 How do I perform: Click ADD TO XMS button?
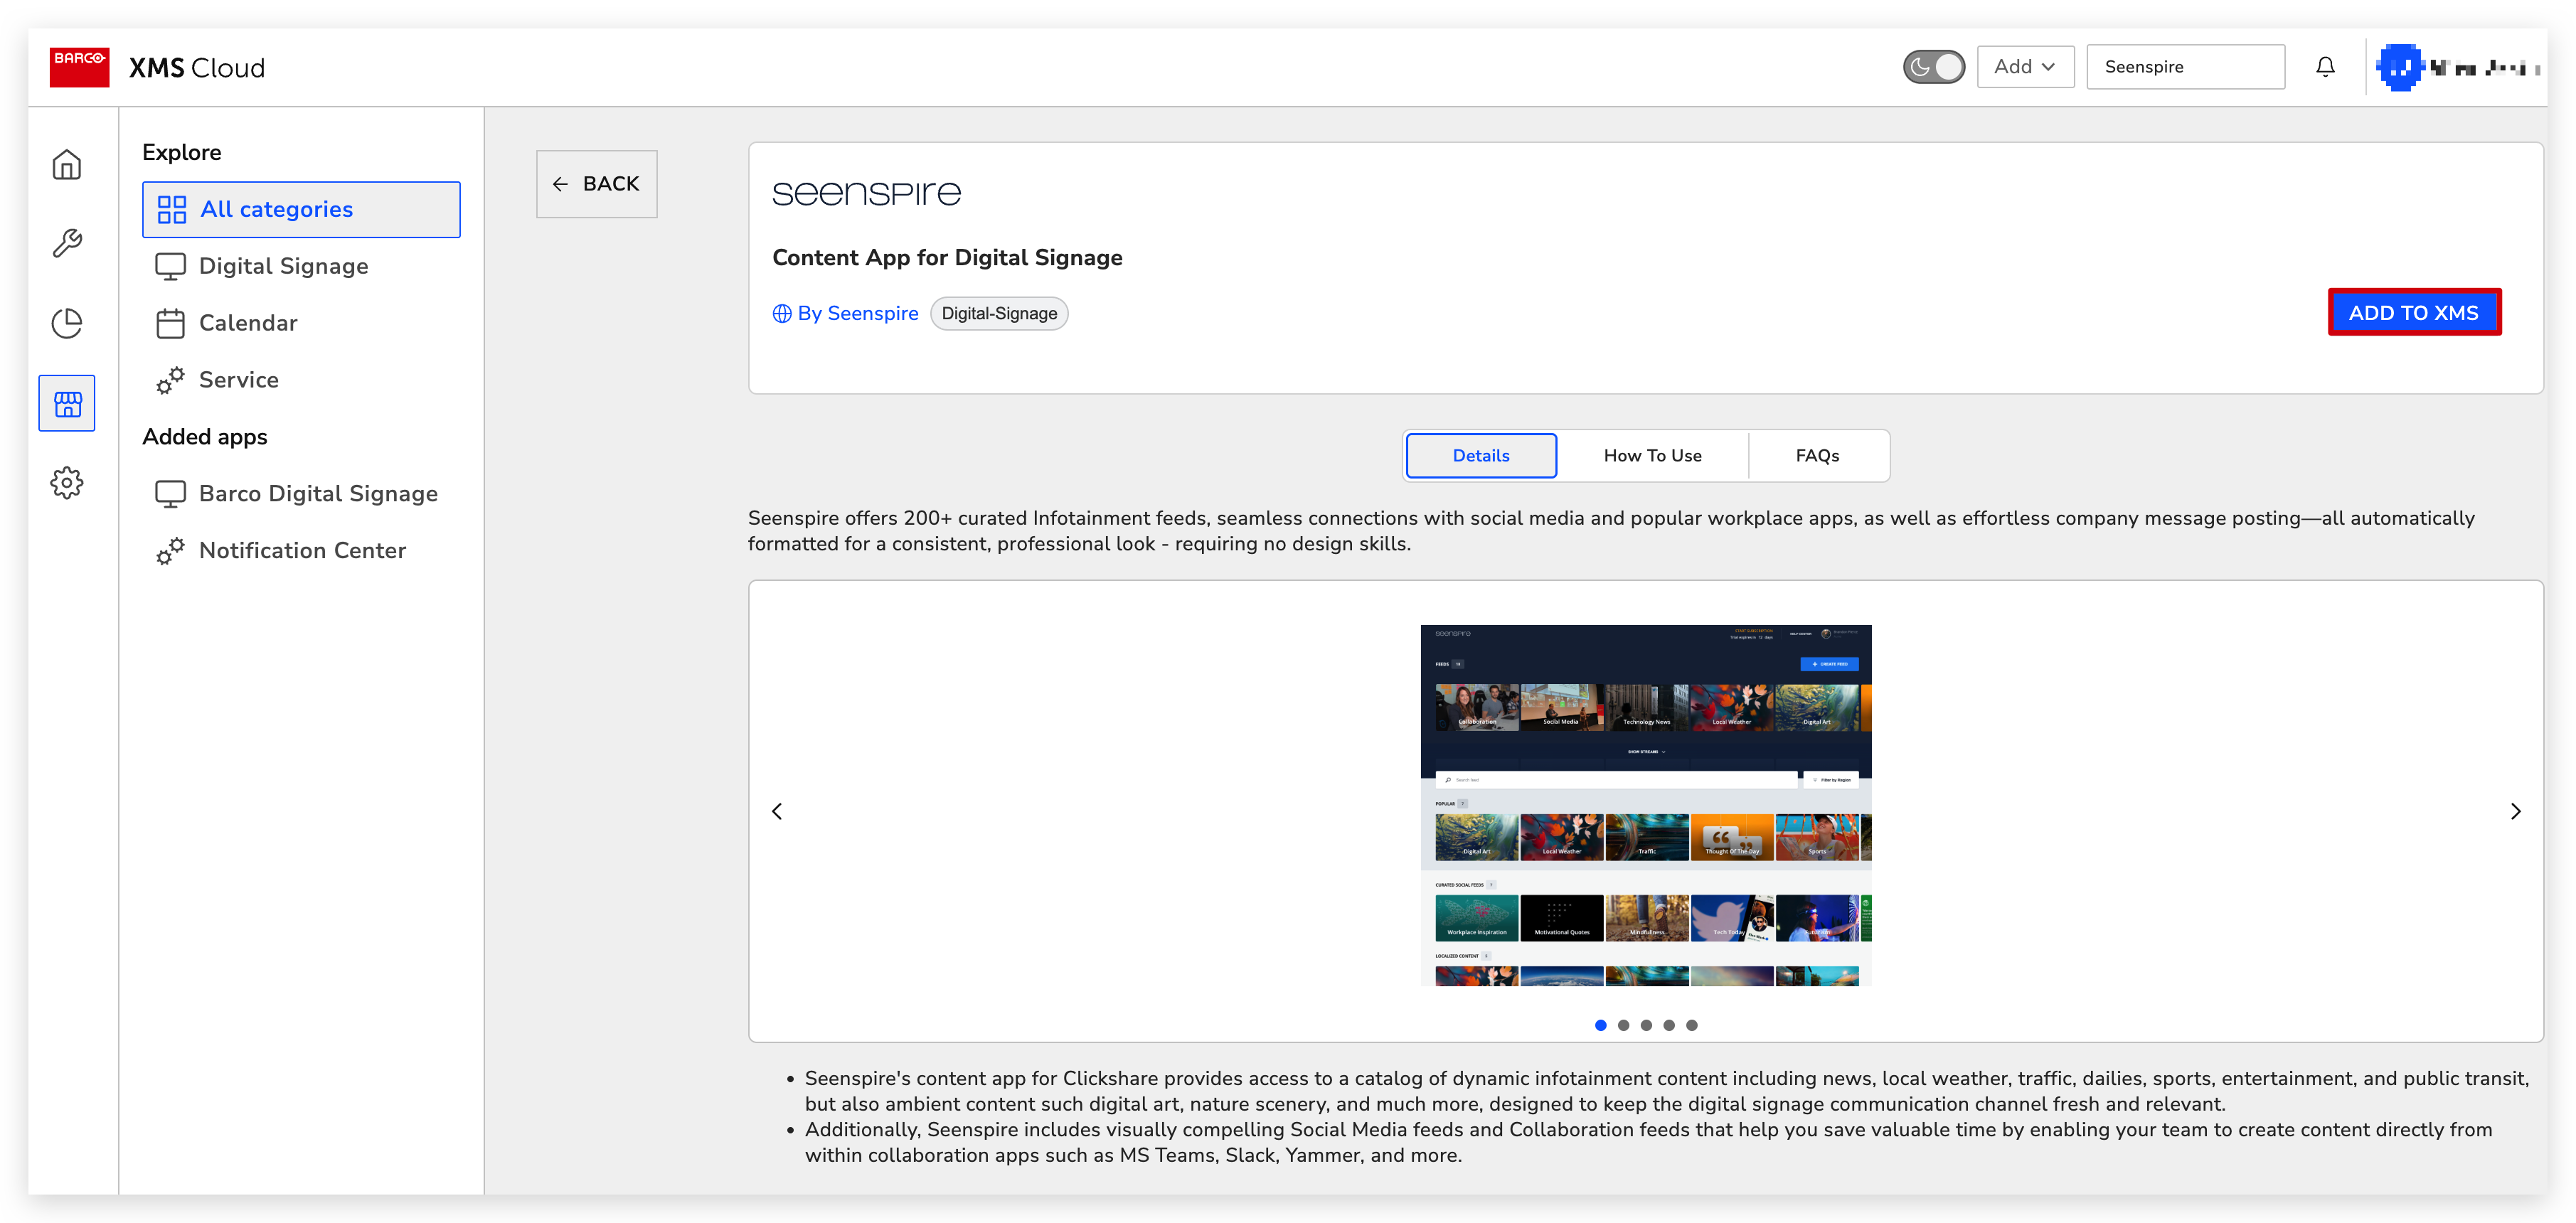(x=2414, y=313)
